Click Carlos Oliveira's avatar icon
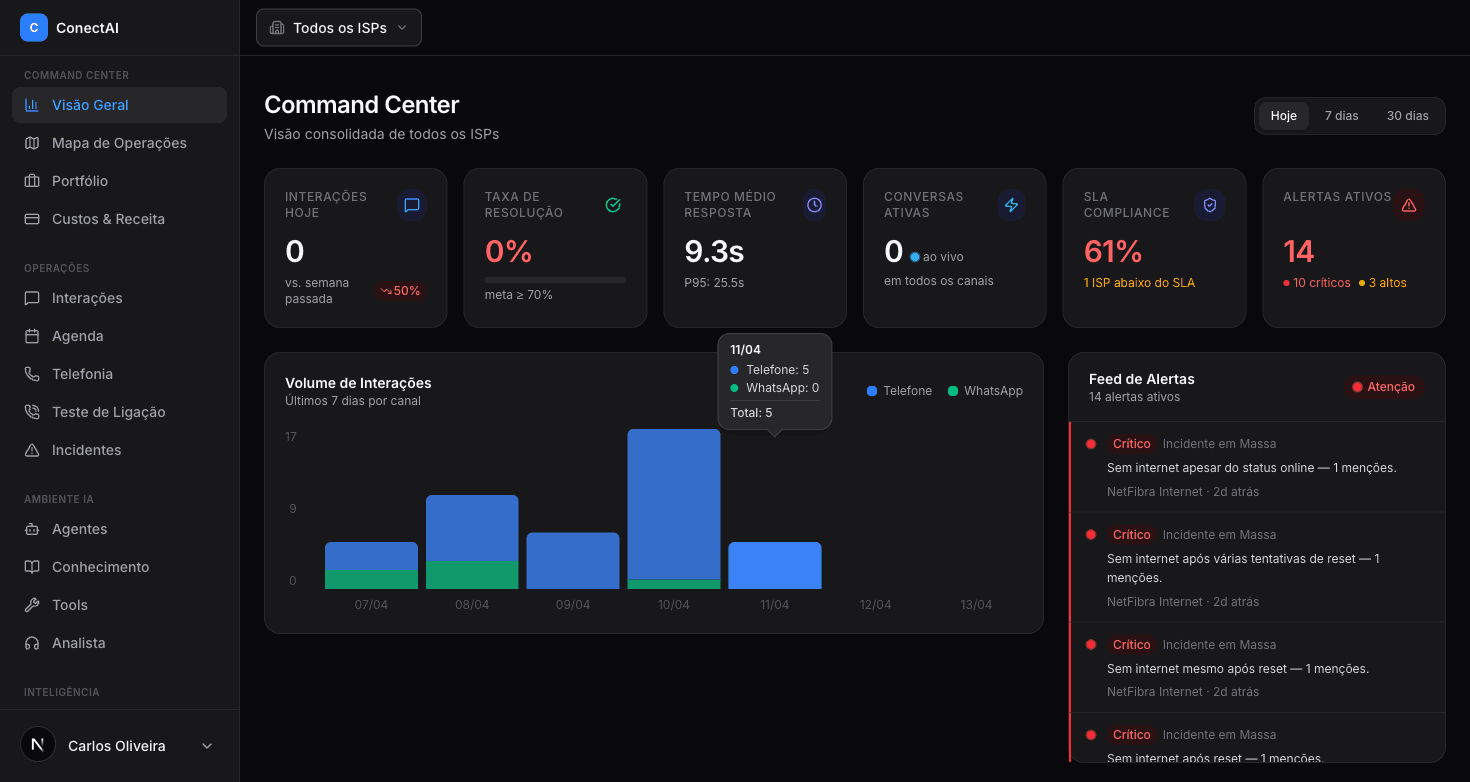Viewport: 1470px width, 782px height. (x=38, y=744)
